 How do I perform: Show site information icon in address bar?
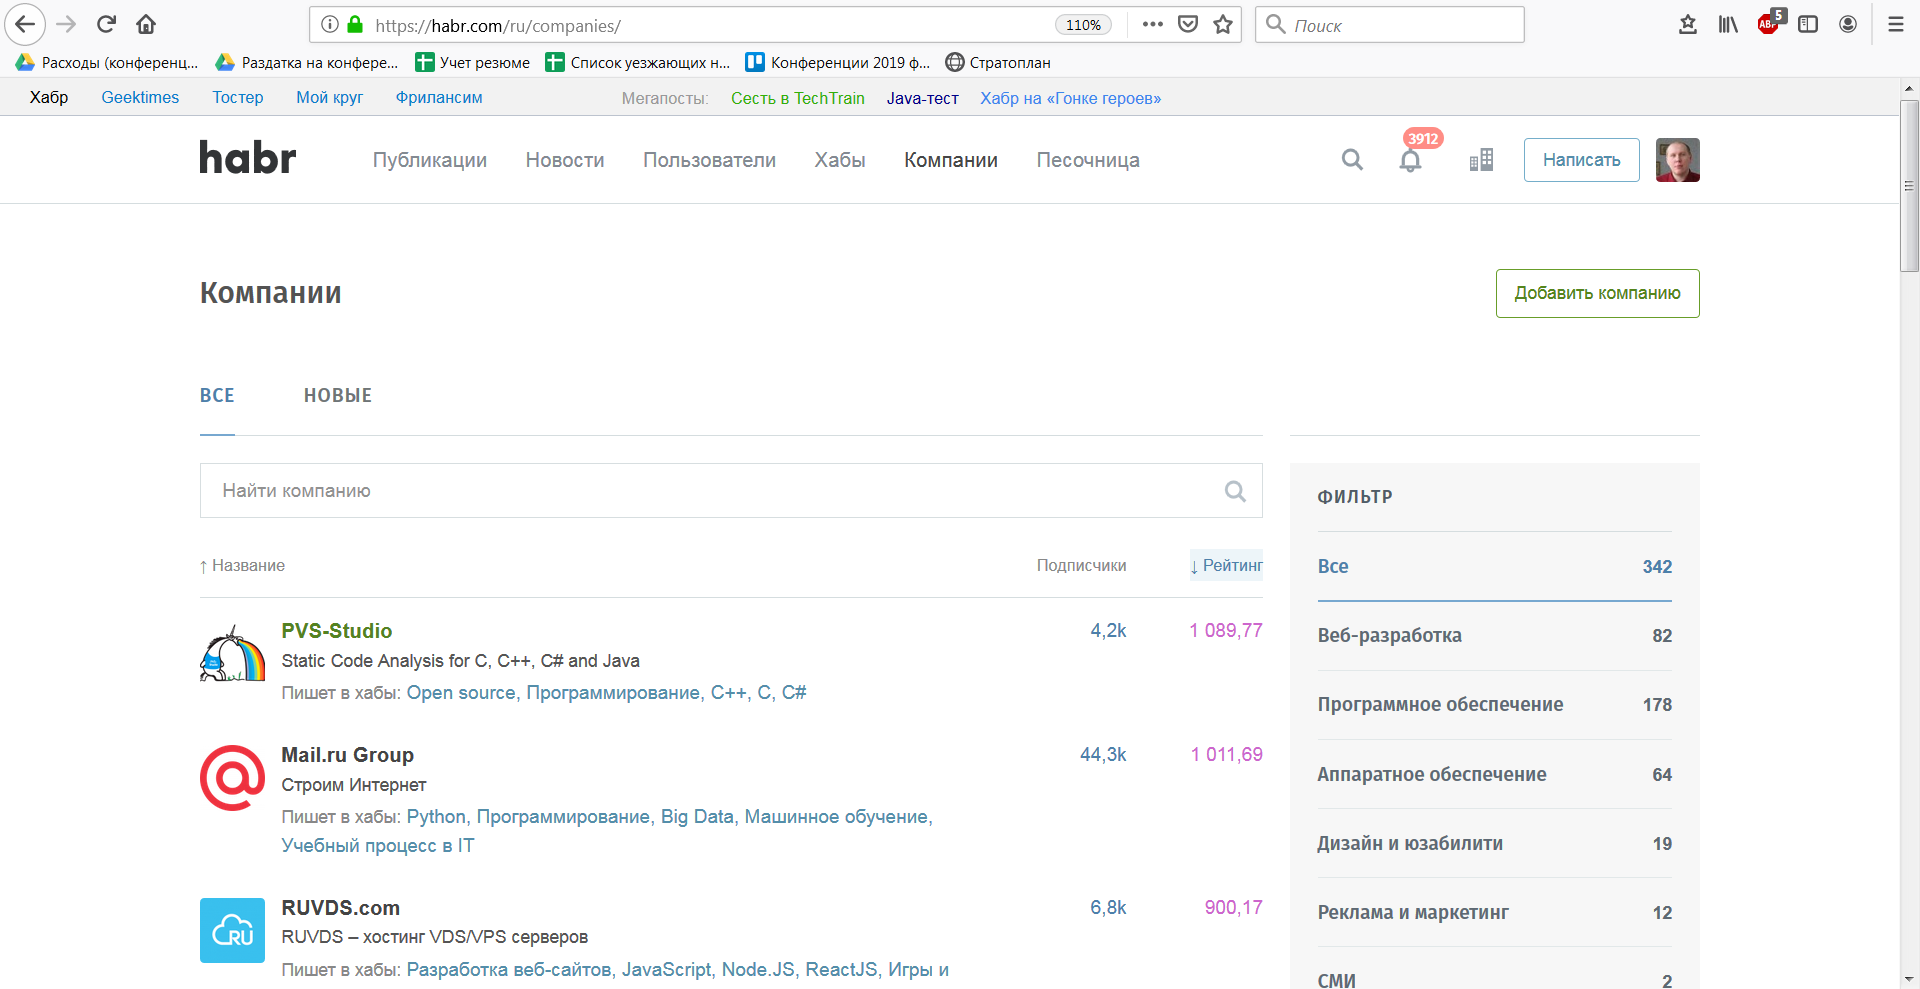(329, 25)
